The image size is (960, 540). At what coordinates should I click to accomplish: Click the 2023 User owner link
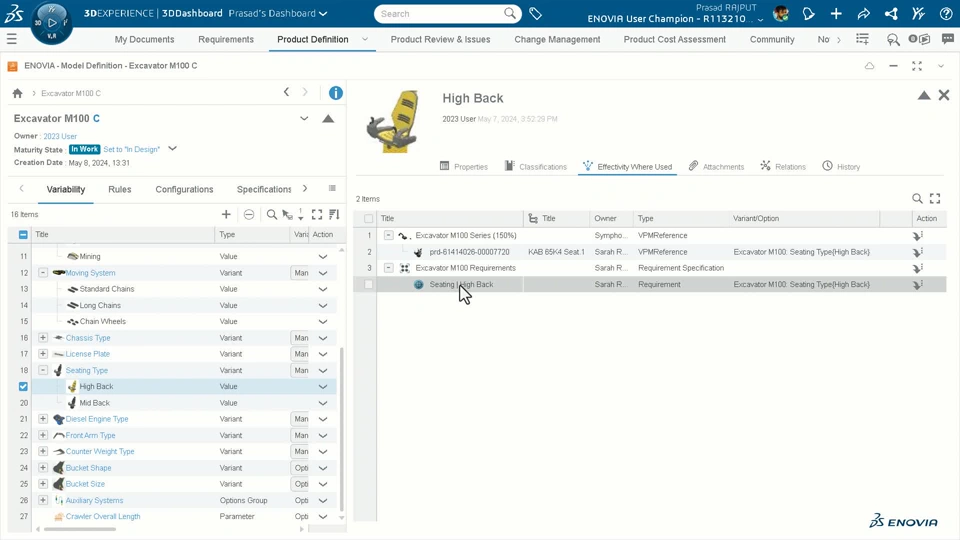pyautogui.click(x=60, y=136)
